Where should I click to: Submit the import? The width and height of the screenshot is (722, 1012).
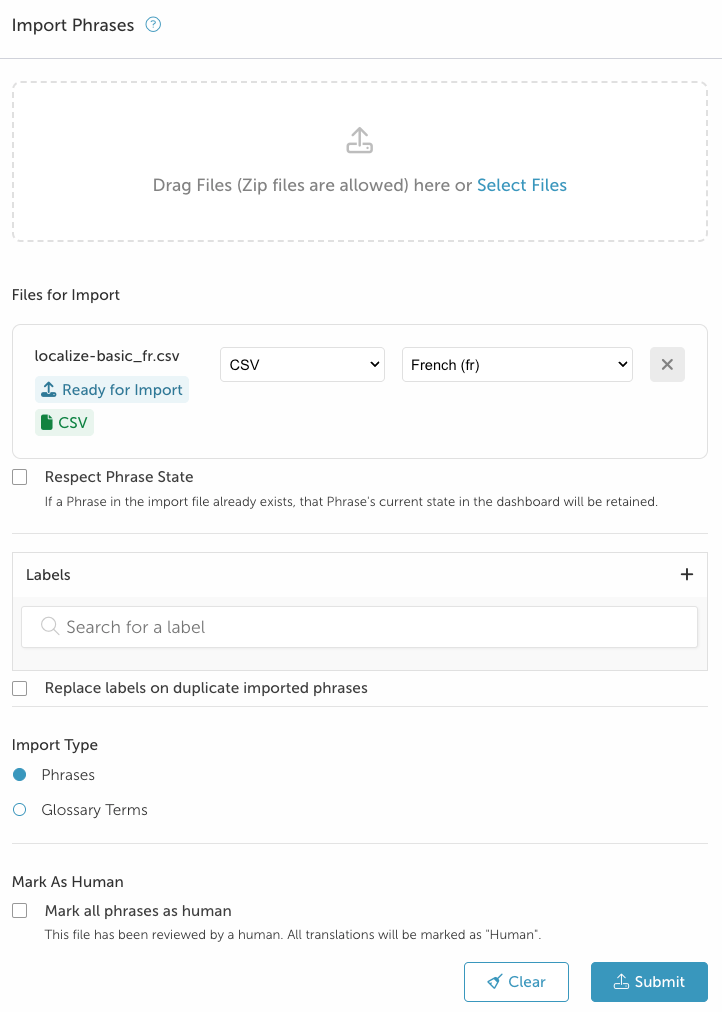649,982
